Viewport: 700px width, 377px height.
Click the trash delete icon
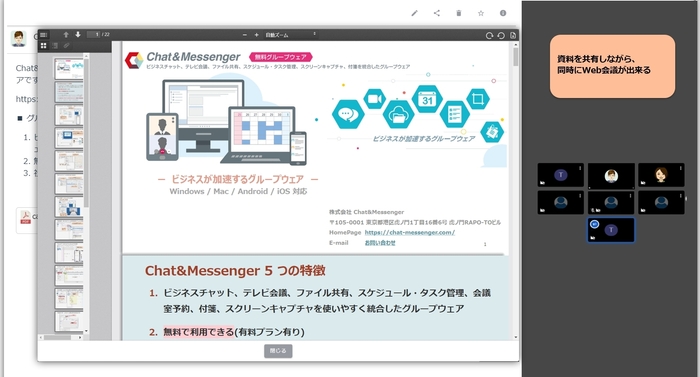[x=458, y=13]
